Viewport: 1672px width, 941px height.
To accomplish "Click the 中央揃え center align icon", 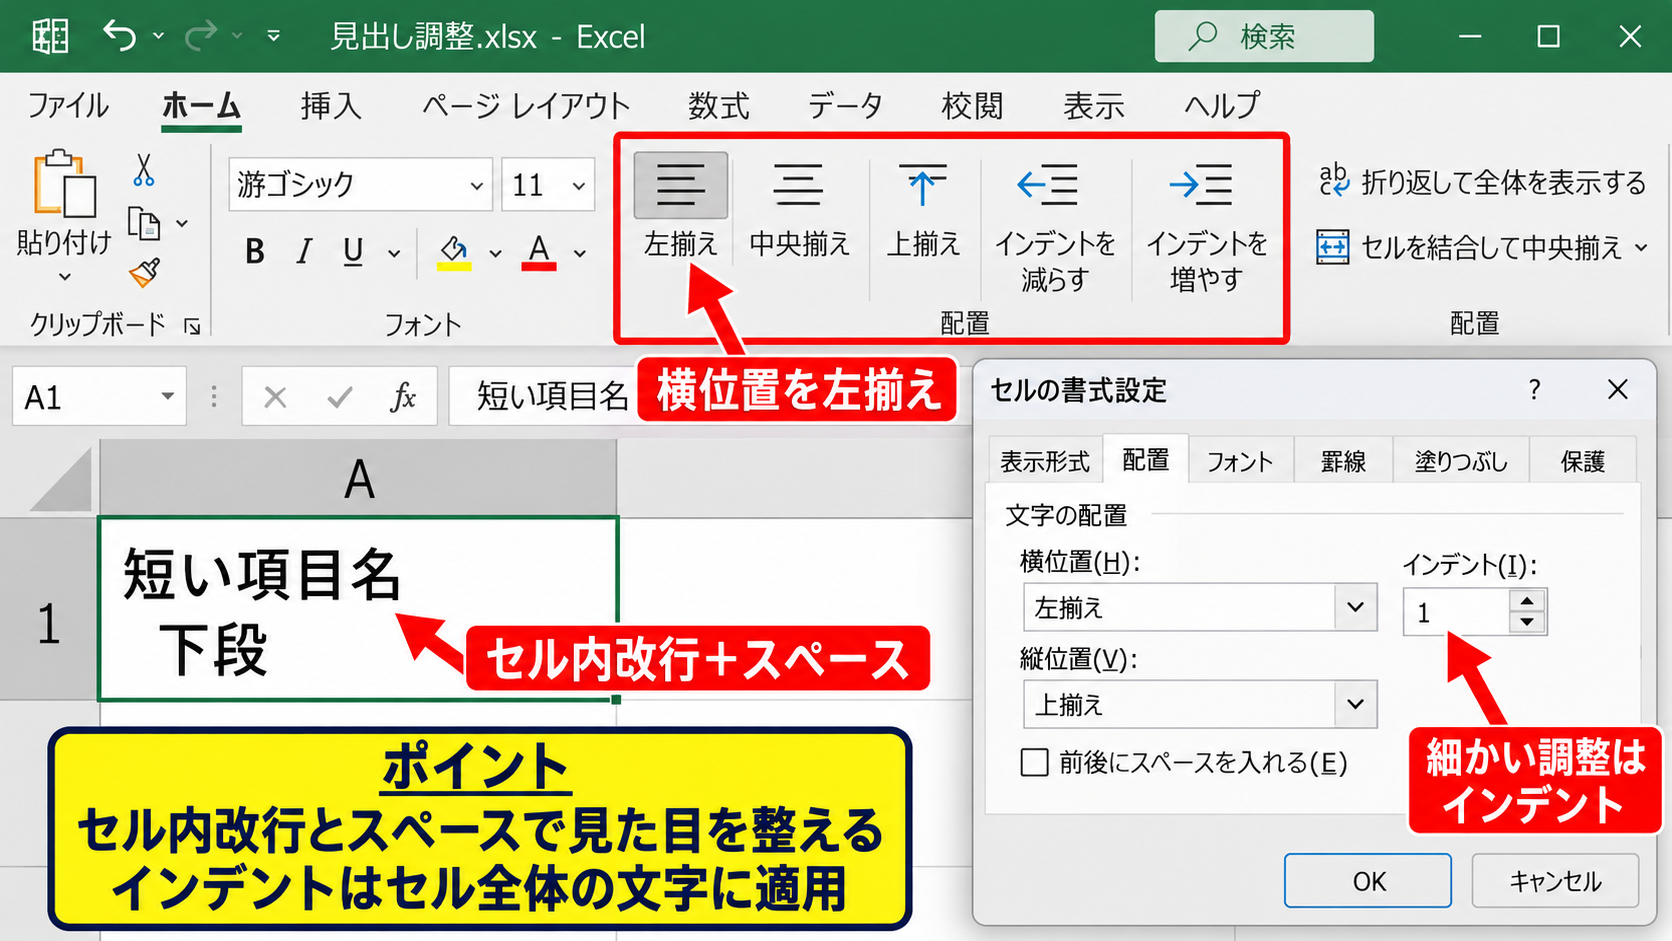I will point(798,186).
